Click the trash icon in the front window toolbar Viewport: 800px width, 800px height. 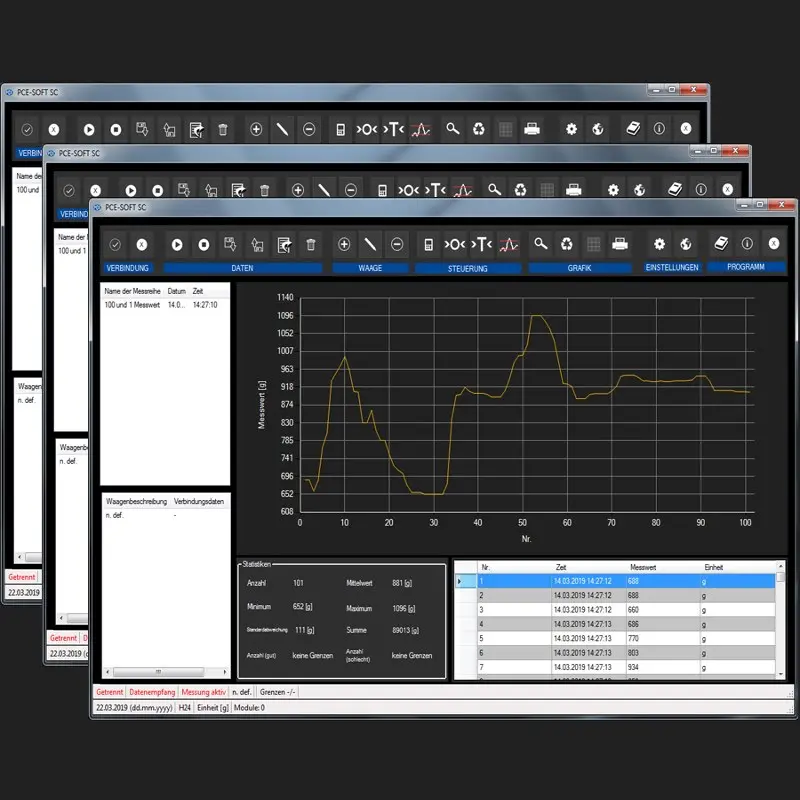point(311,244)
